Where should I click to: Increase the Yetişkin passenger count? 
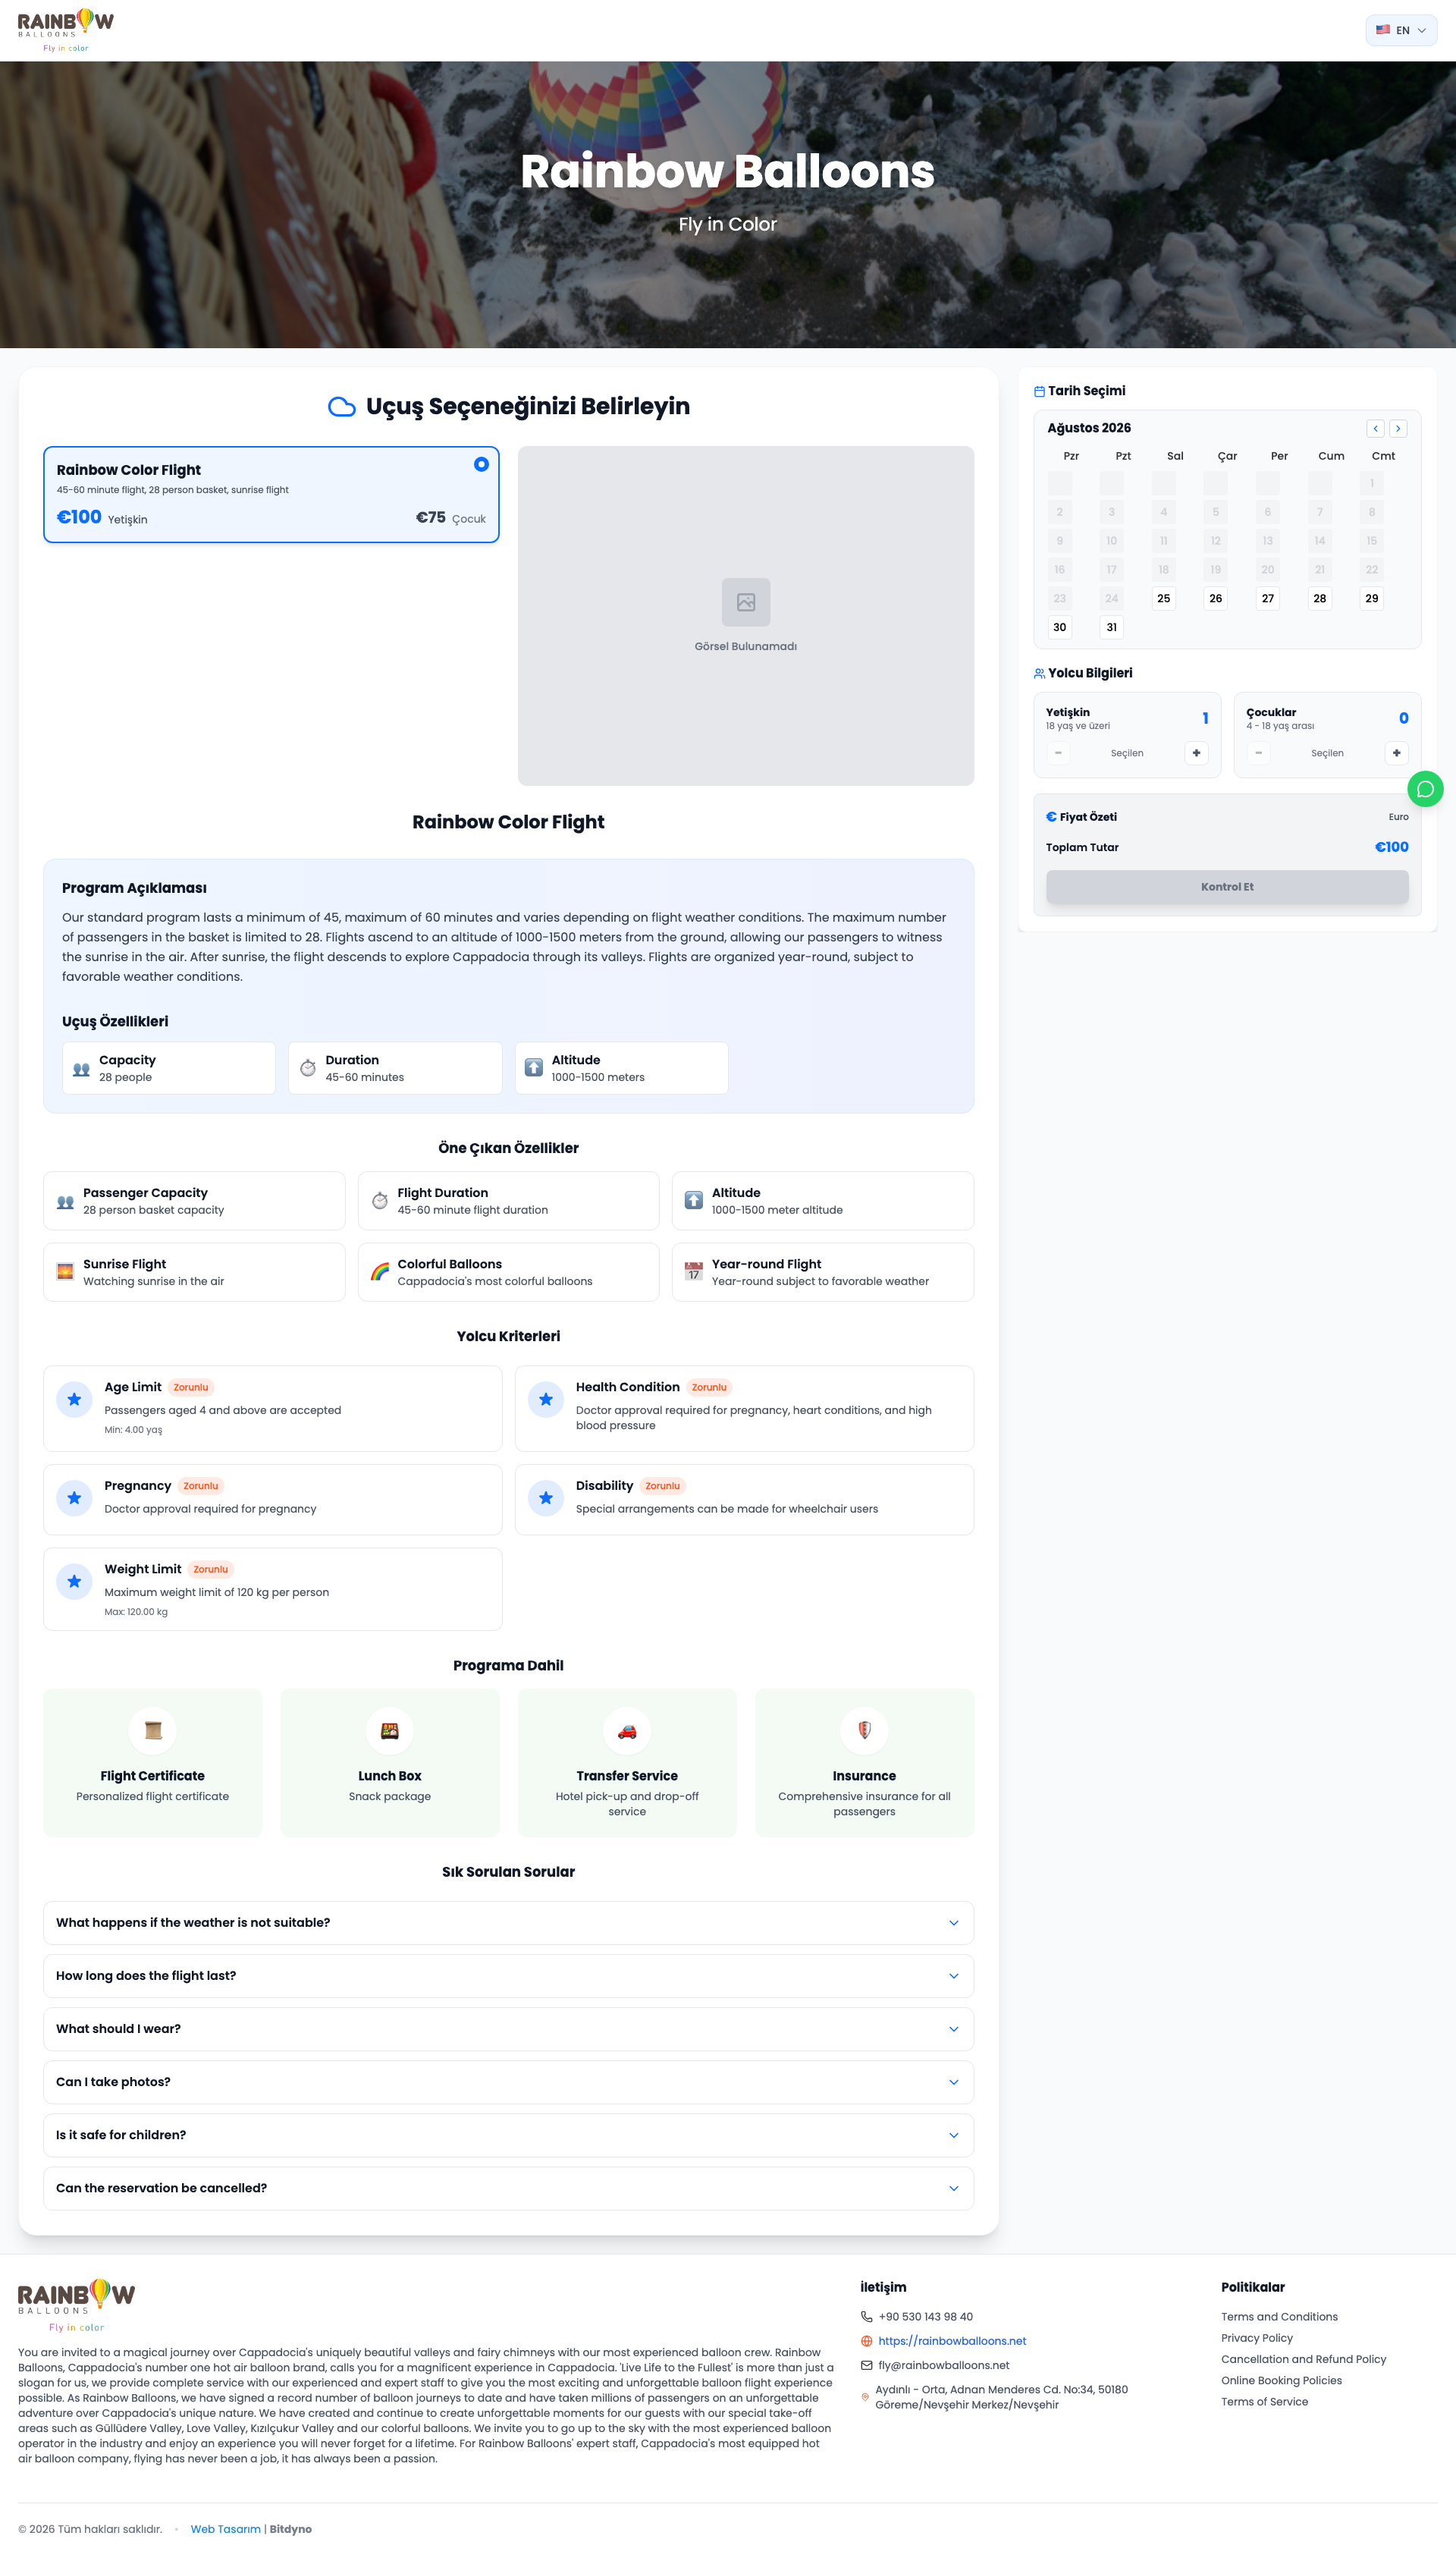click(x=1197, y=753)
